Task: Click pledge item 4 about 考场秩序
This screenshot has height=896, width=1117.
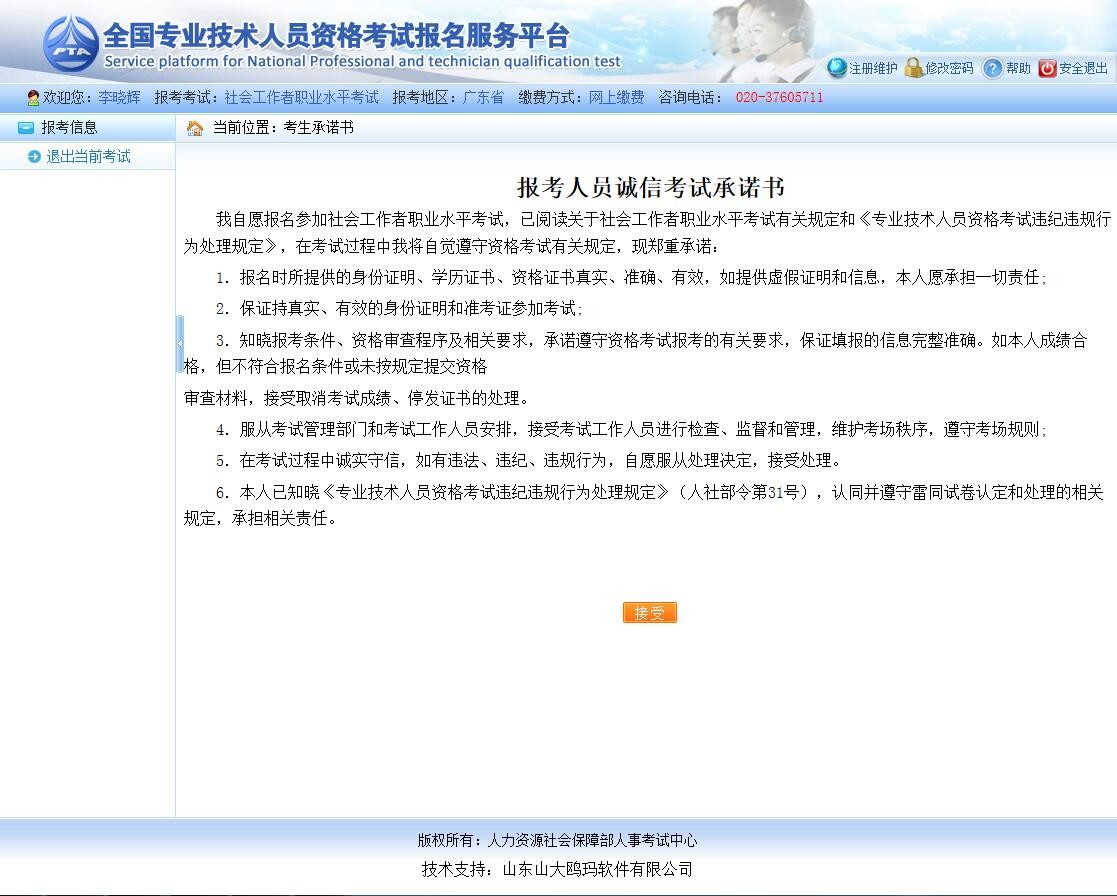Action: tap(631, 429)
